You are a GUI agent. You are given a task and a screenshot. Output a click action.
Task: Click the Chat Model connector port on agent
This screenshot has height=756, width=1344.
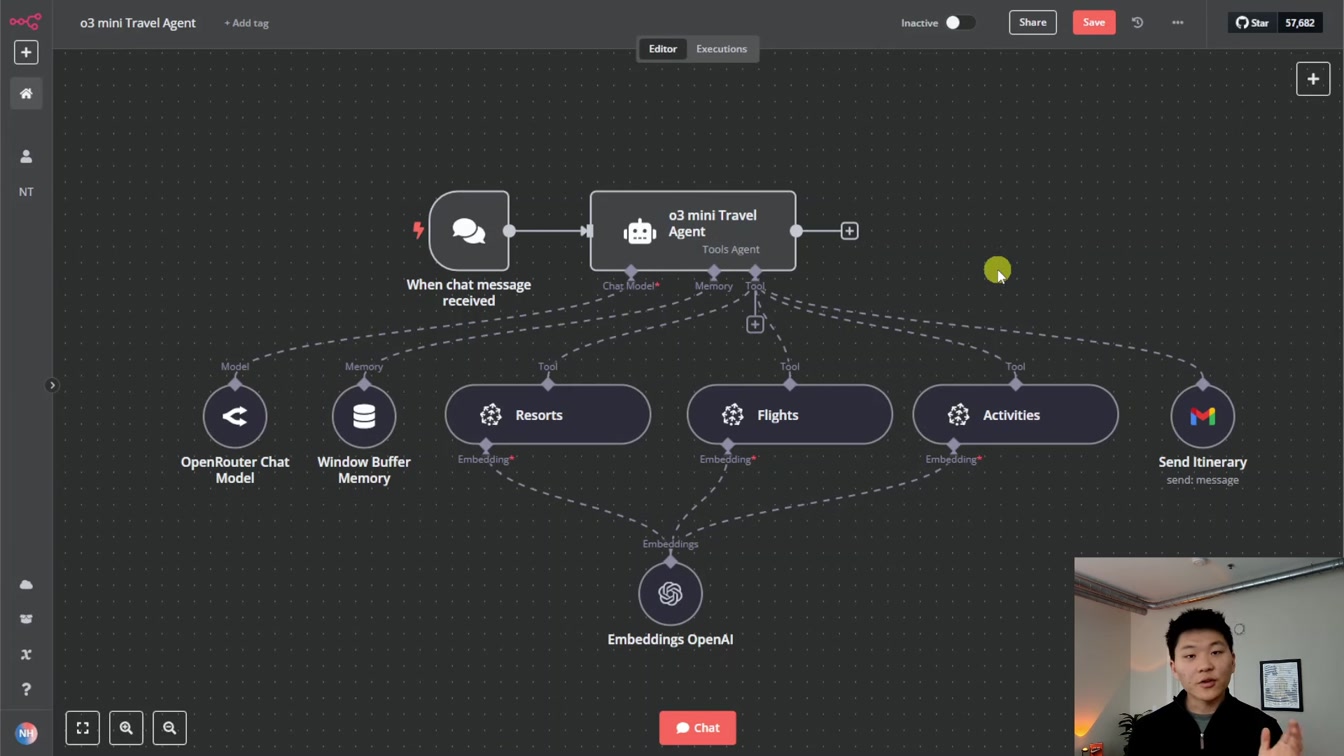coord(630,272)
